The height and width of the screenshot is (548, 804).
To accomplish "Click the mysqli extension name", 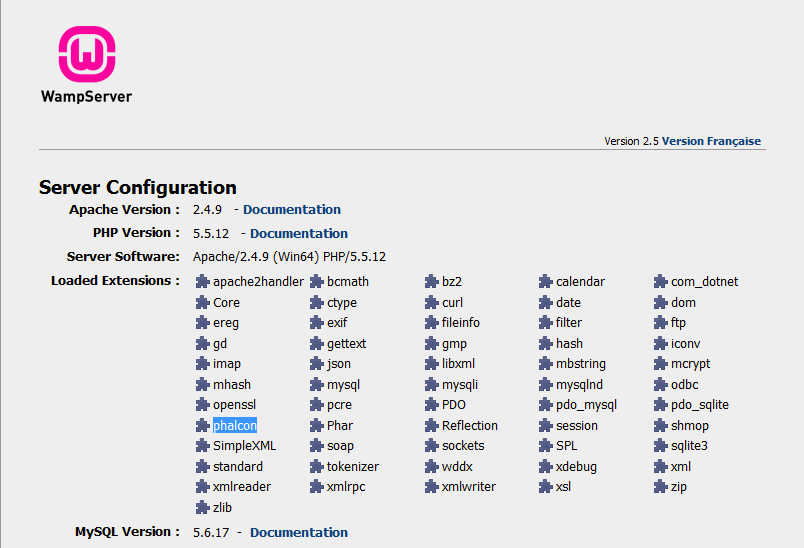I will pyautogui.click(x=460, y=385).
